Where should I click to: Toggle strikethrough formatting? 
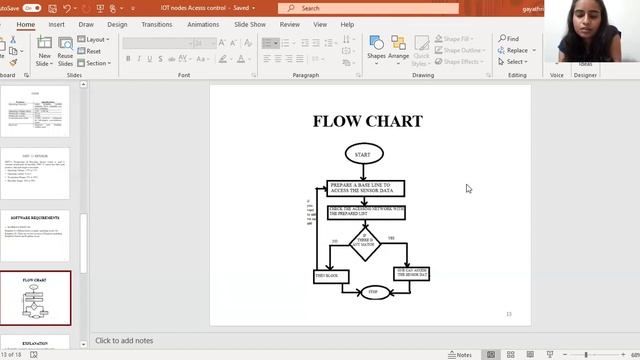(171, 59)
